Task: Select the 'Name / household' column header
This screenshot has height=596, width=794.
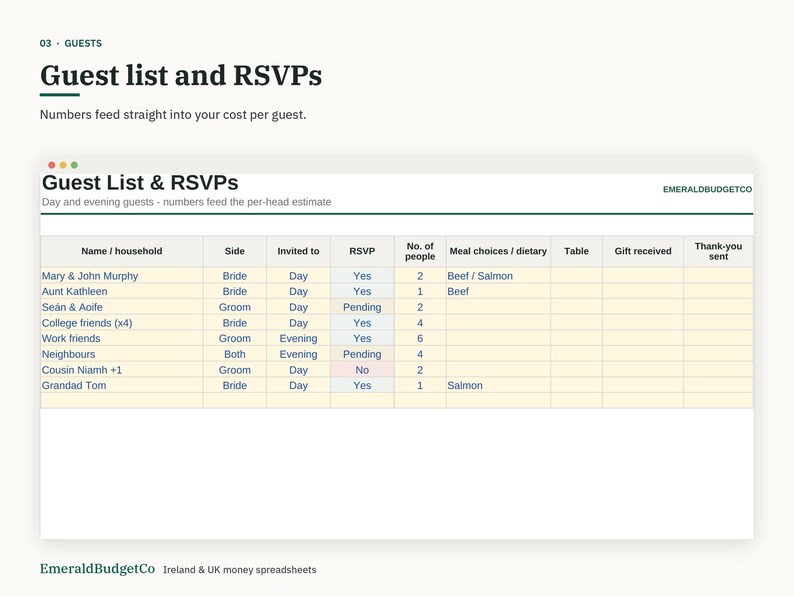Action: pyautogui.click(x=122, y=251)
